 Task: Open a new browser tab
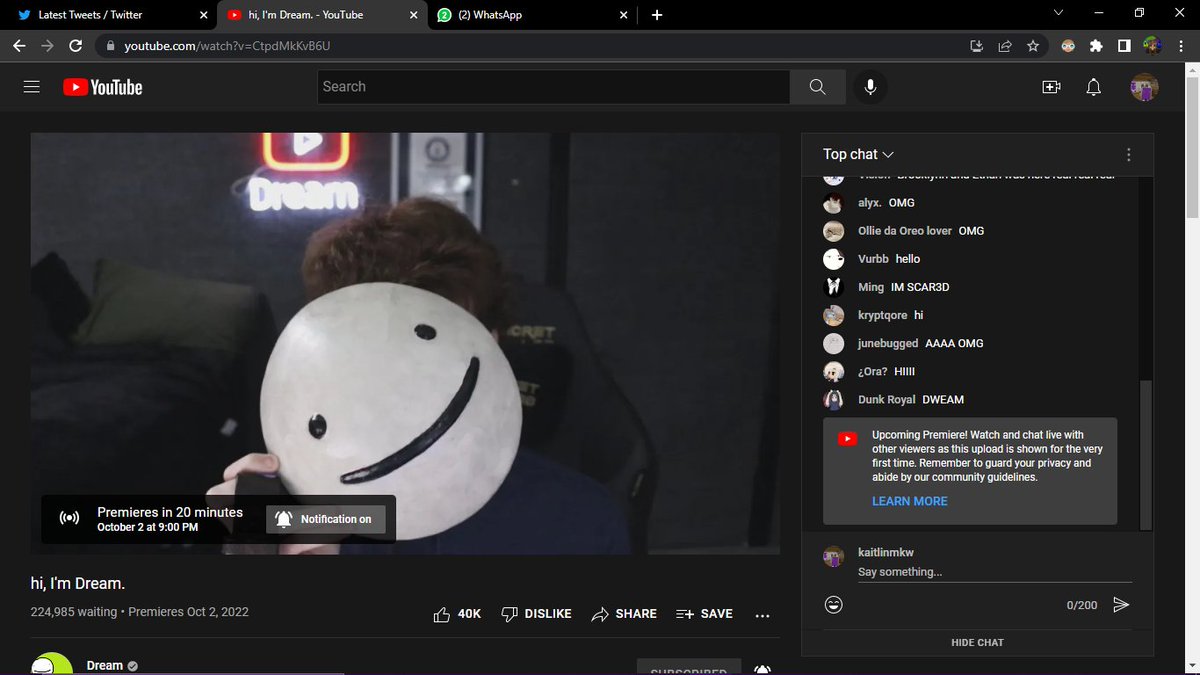[657, 15]
